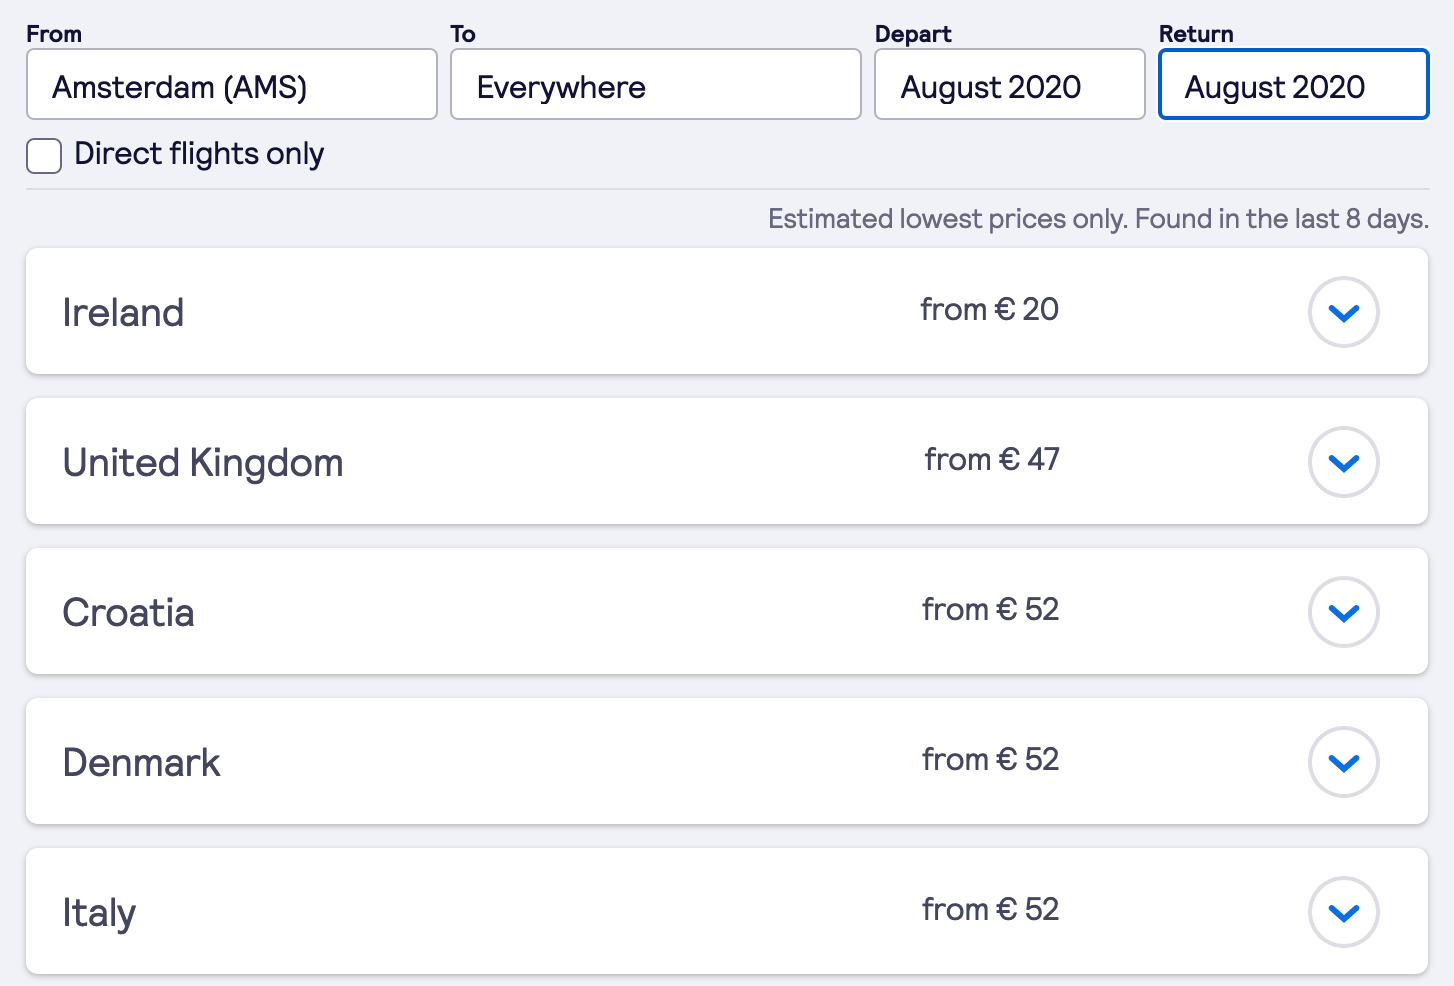Click the To field showing Everywhere
Image resolution: width=1454 pixels, height=986 pixels.
coord(655,85)
